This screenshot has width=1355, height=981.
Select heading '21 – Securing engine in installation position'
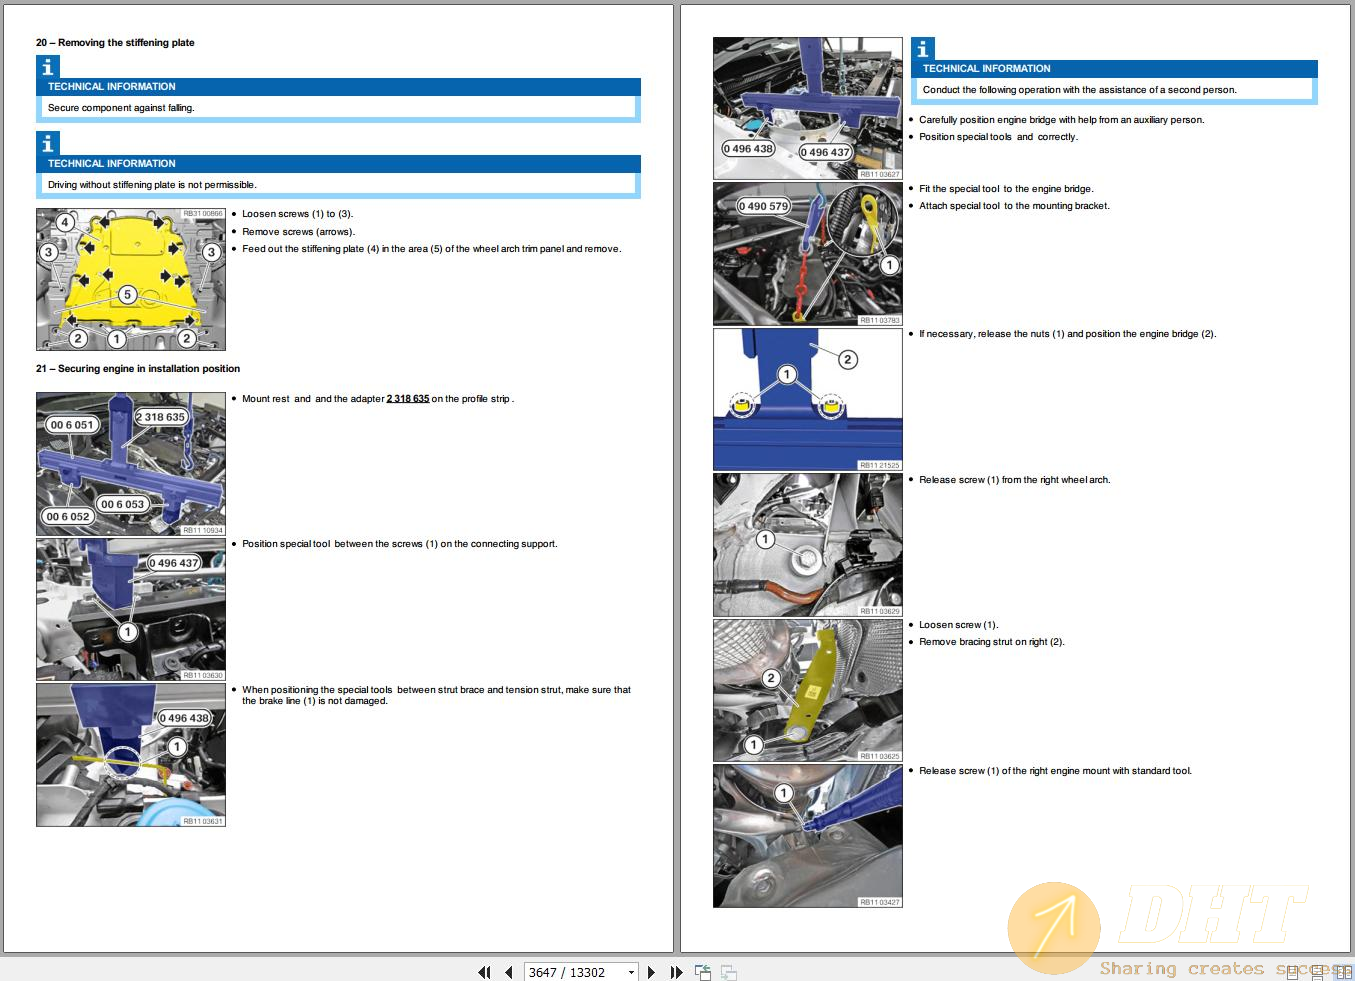(x=138, y=369)
